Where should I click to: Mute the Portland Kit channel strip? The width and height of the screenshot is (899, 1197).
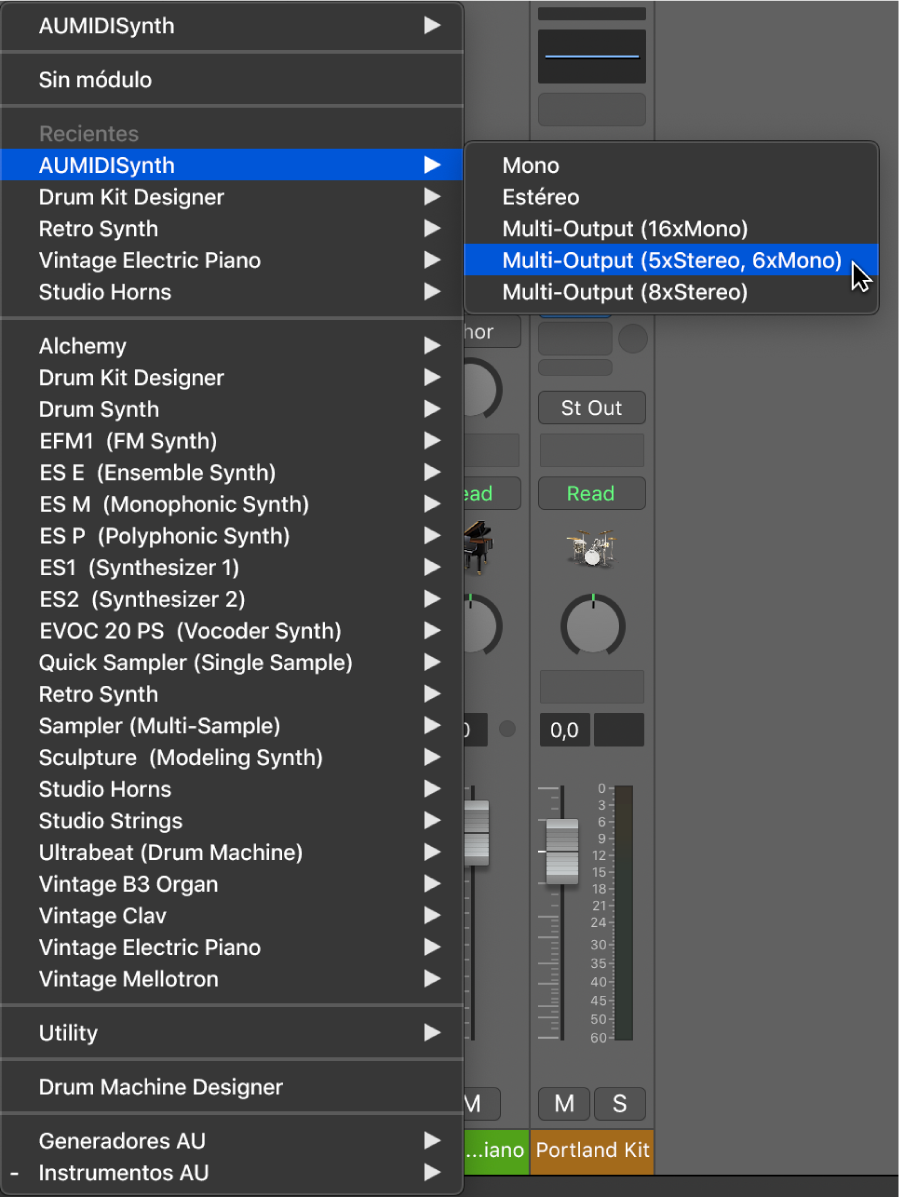tap(564, 1103)
